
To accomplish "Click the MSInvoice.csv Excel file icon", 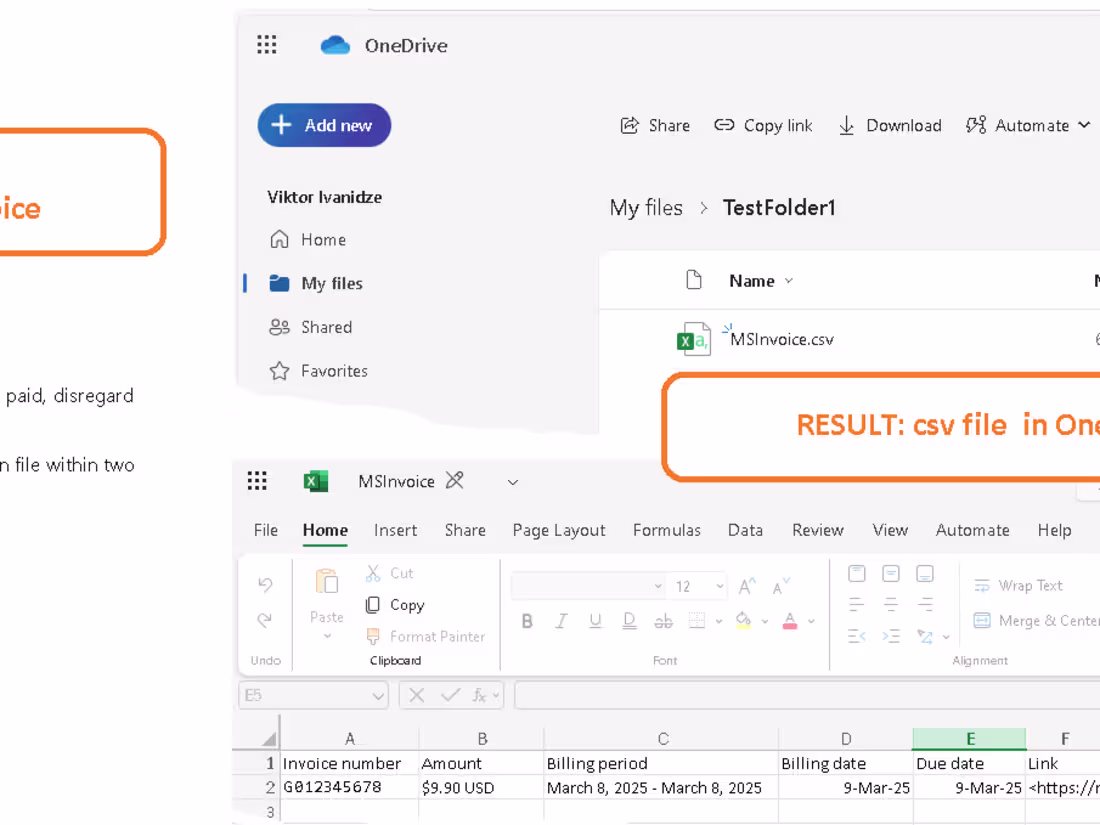I will (693, 340).
